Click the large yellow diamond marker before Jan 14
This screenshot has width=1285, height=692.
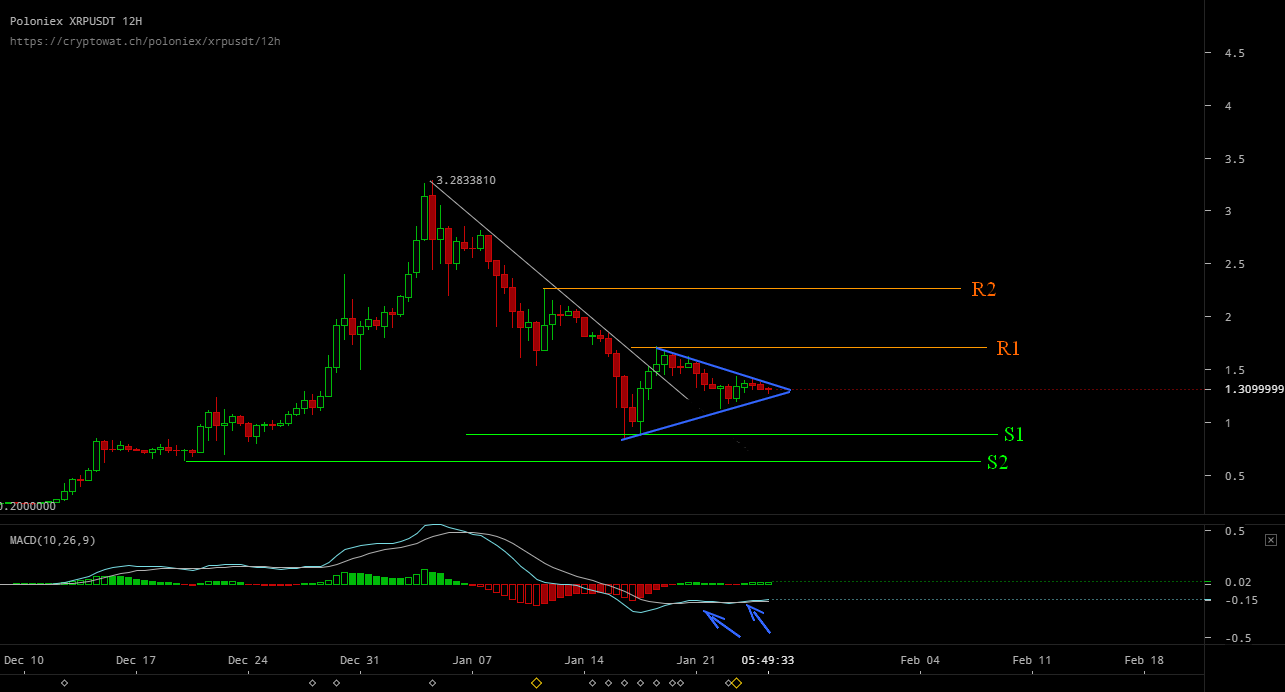pyautogui.click(x=536, y=683)
